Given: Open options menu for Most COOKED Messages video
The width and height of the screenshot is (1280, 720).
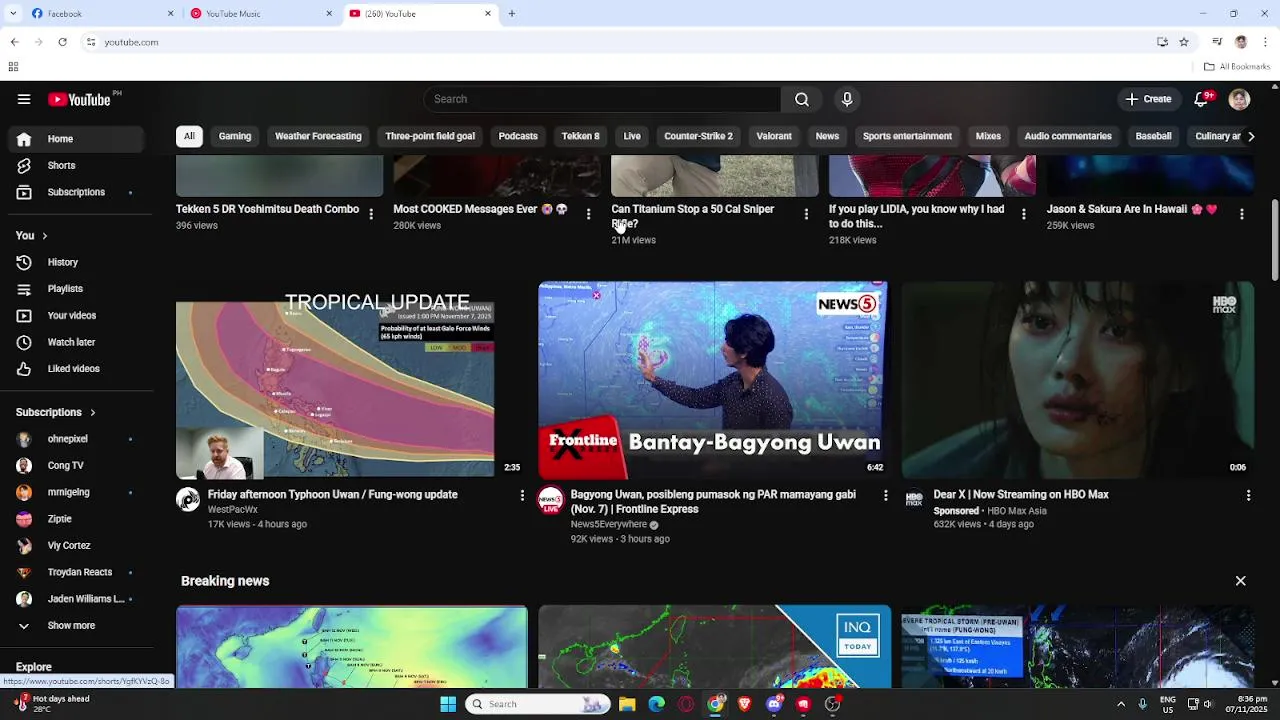Looking at the screenshot, I should coord(588,214).
